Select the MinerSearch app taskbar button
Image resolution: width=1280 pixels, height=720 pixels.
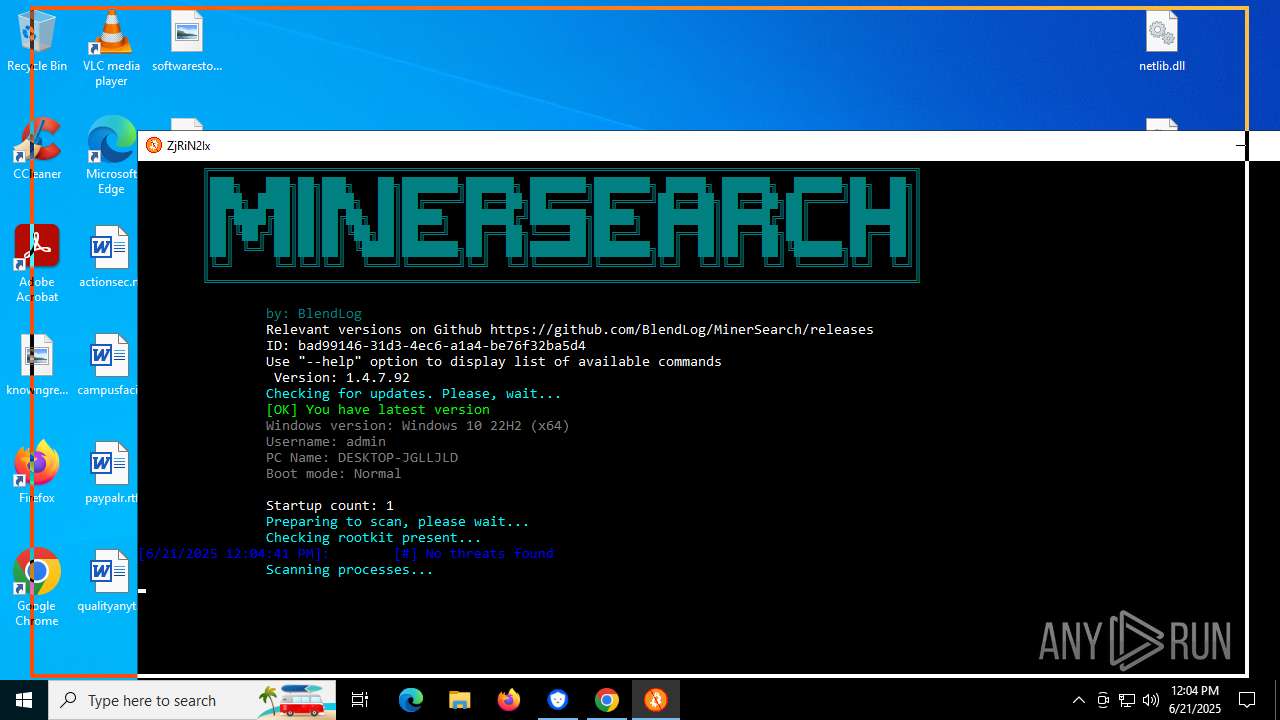coord(656,700)
